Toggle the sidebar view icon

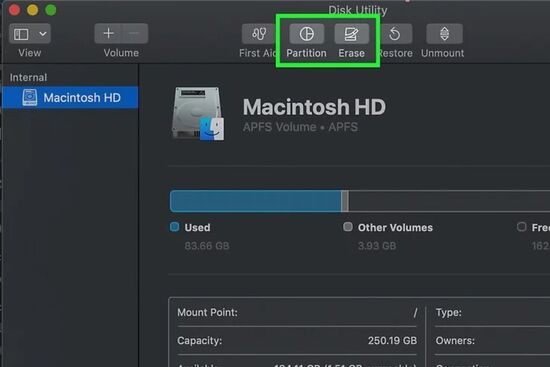coord(21,34)
